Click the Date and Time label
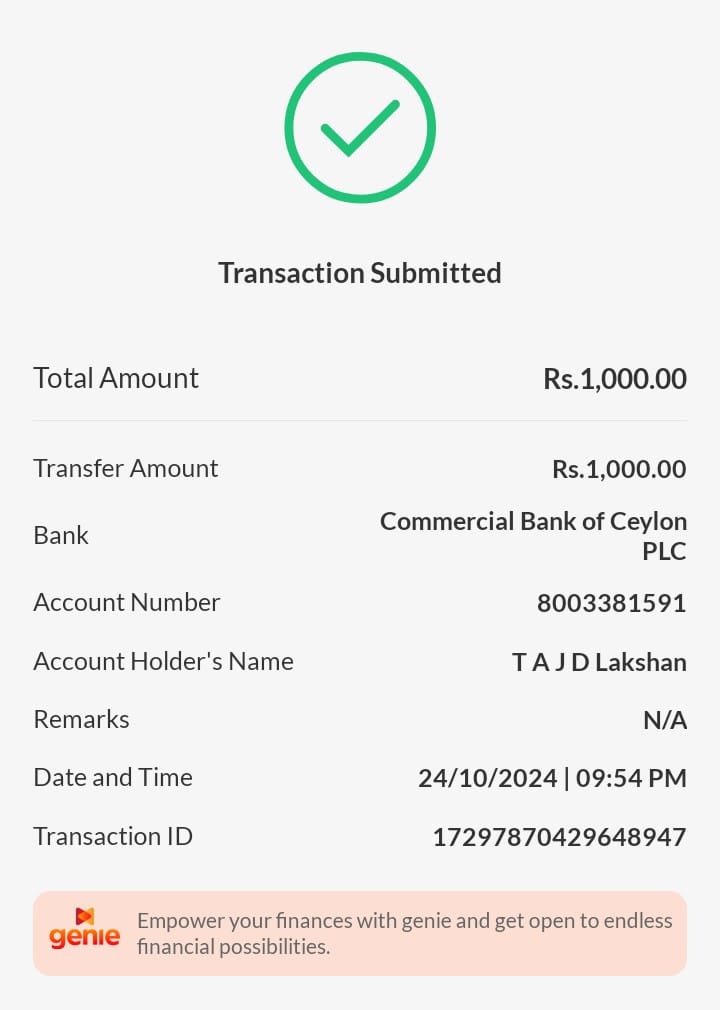The width and height of the screenshot is (720, 1010). click(x=113, y=777)
